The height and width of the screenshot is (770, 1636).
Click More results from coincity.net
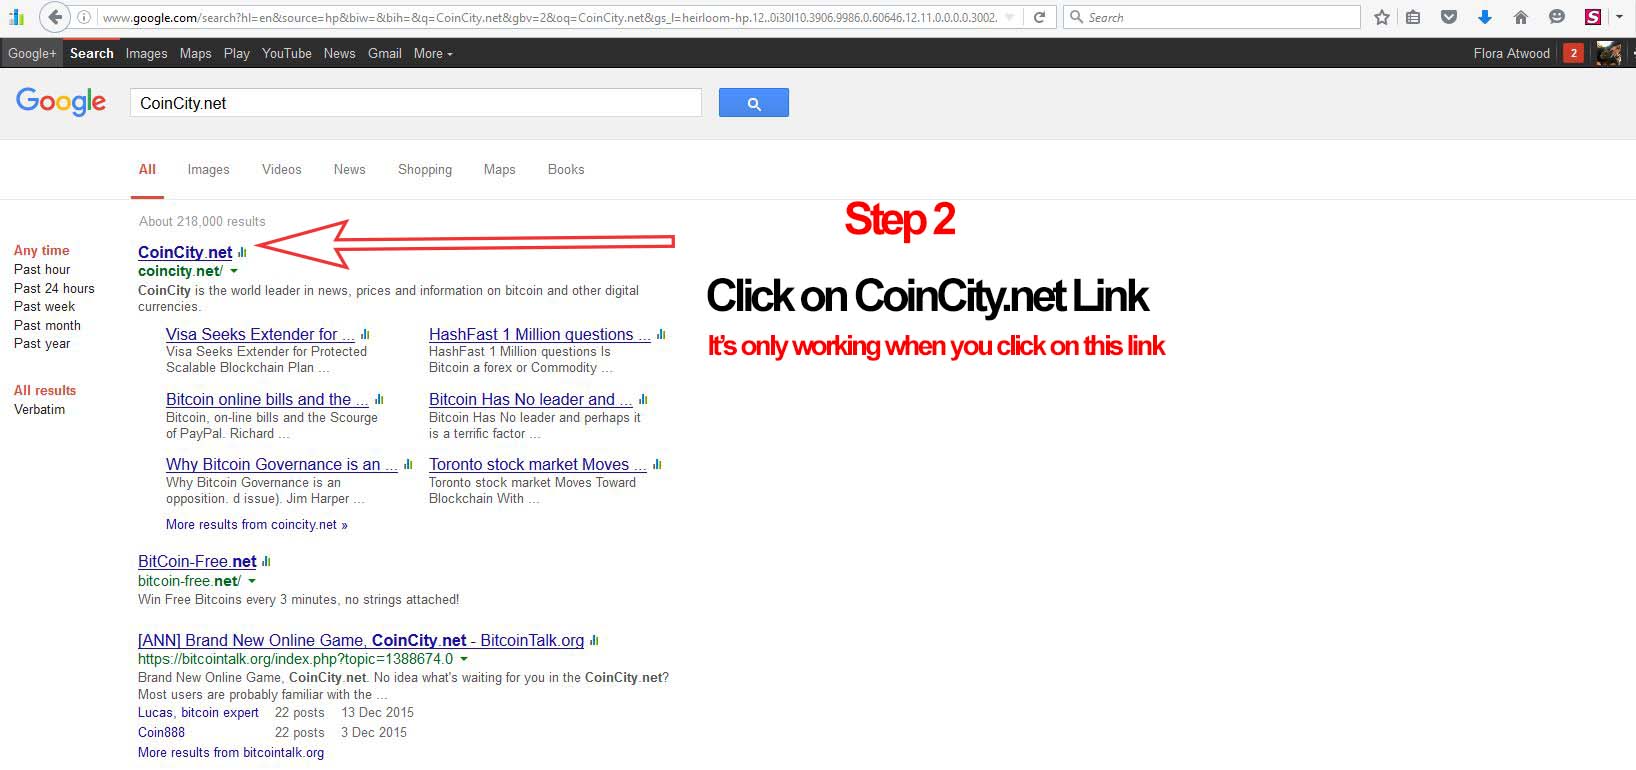coord(257,524)
